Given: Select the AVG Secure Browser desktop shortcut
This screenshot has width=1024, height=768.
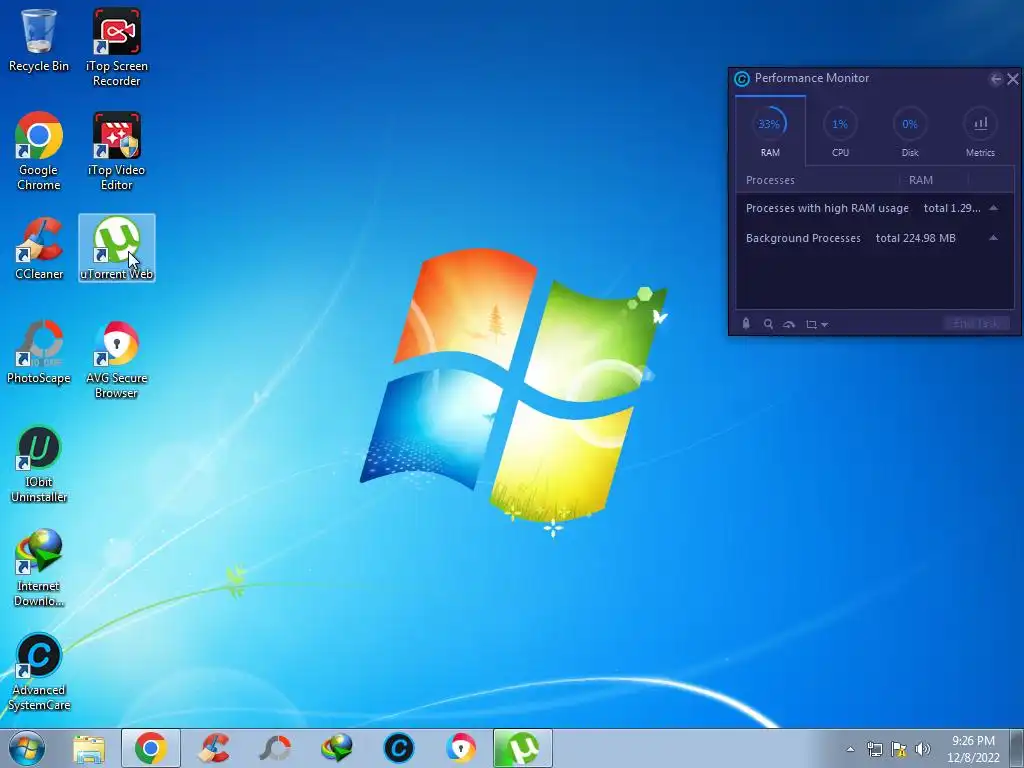Looking at the screenshot, I should (116, 359).
